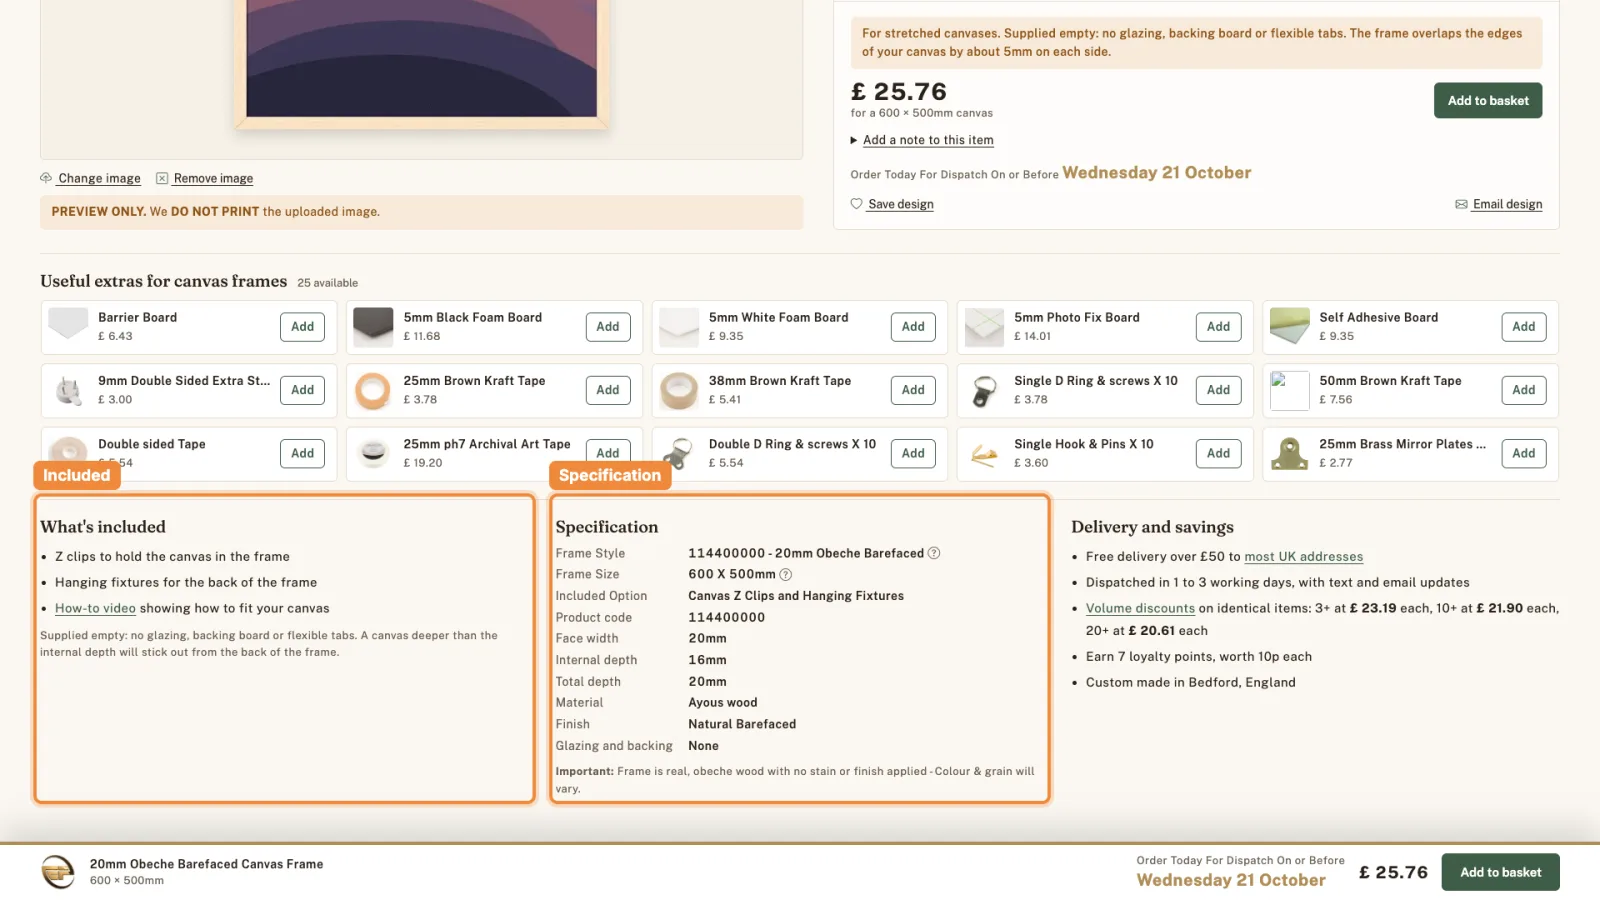Screen dimensions: 1600x900
Task: Click Add to basket in the price panel
Action: click(1488, 100)
